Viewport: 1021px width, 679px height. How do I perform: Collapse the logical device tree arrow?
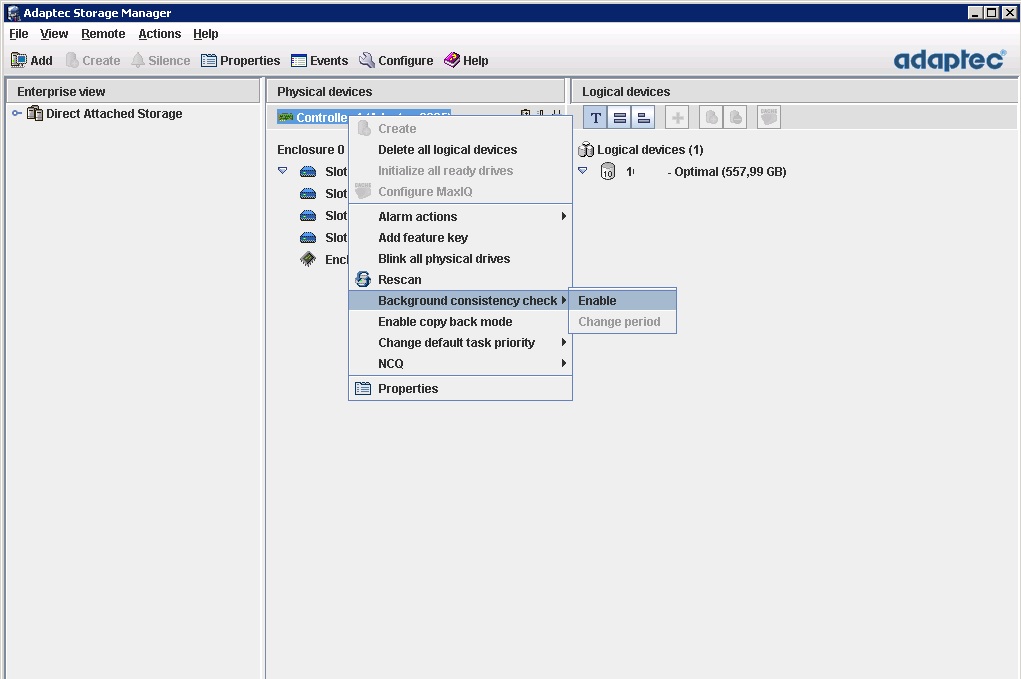pyautogui.click(x=583, y=171)
